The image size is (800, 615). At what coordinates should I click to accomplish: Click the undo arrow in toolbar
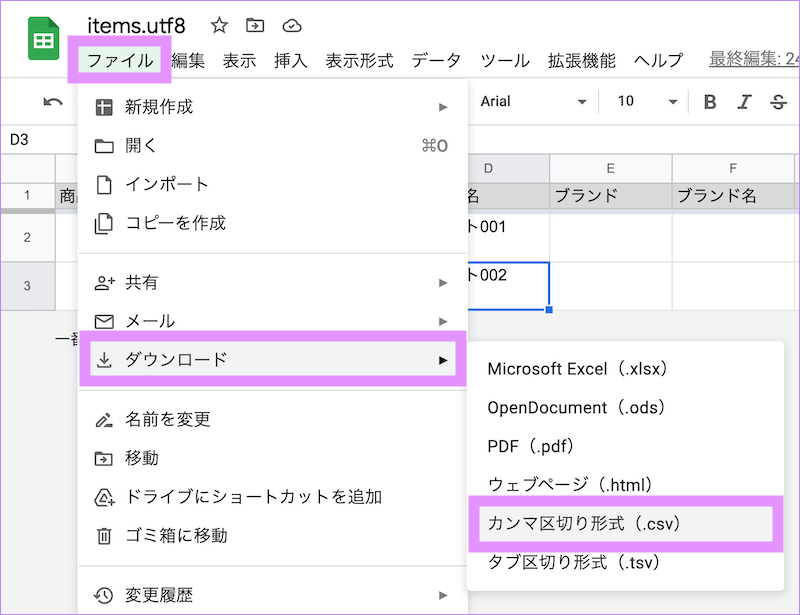[53, 102]
